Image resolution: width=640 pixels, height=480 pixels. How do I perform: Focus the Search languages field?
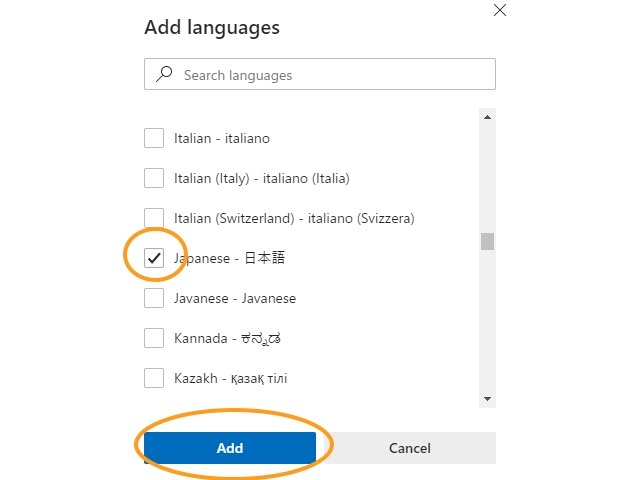click(320, 74)
